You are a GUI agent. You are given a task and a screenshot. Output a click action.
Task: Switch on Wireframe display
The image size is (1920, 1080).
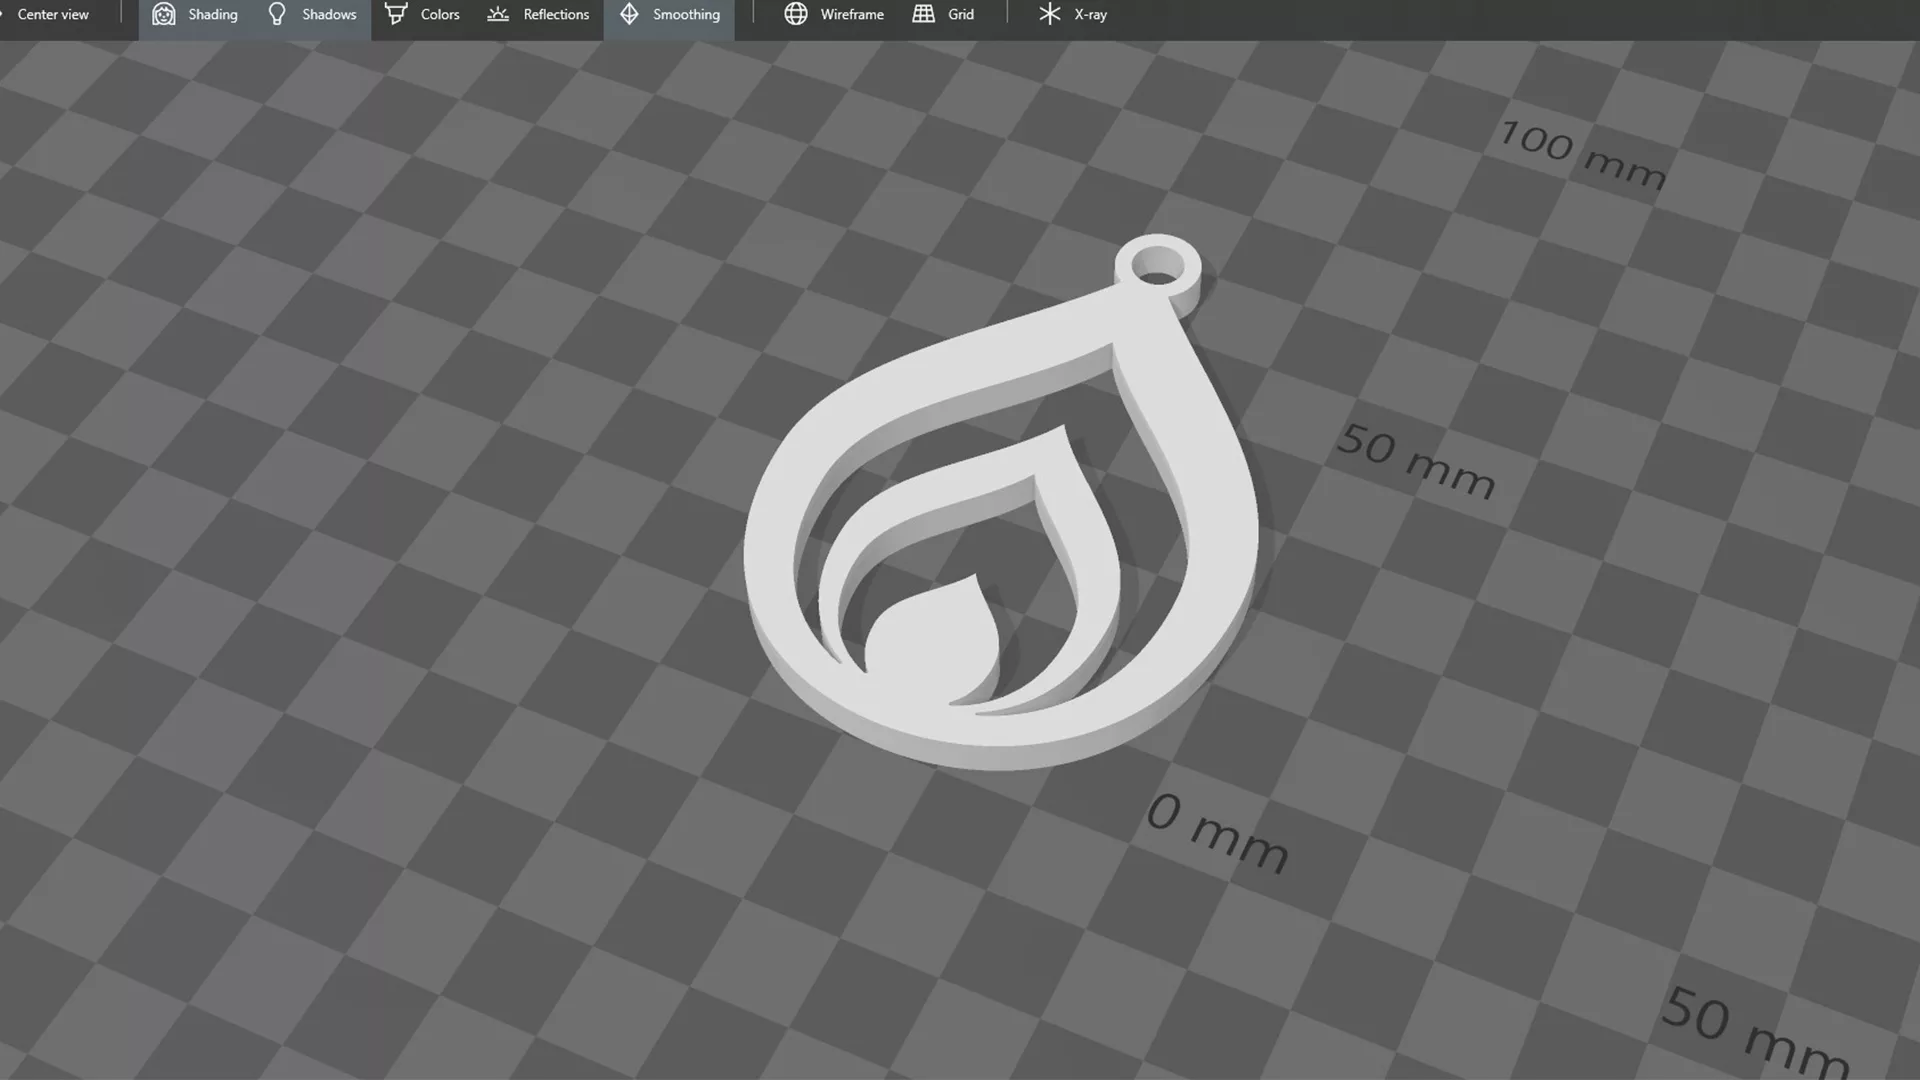(x=852, y=14)
